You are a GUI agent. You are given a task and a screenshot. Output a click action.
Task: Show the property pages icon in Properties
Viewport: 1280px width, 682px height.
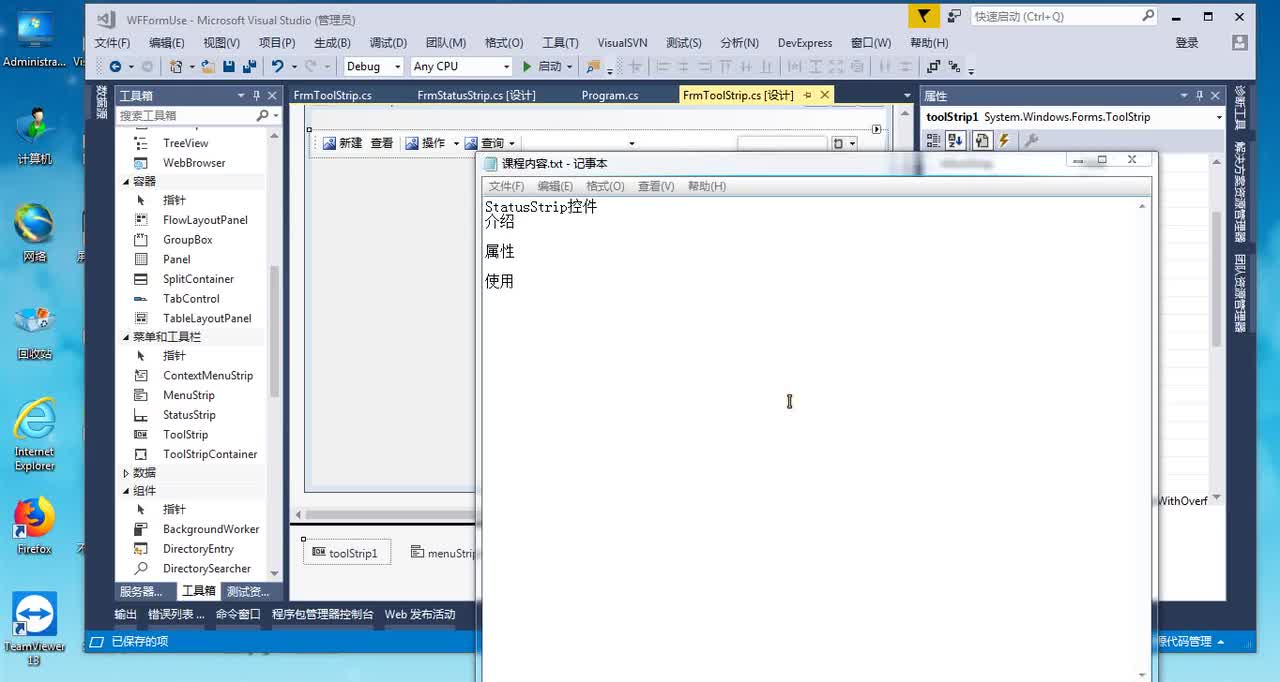982,141
